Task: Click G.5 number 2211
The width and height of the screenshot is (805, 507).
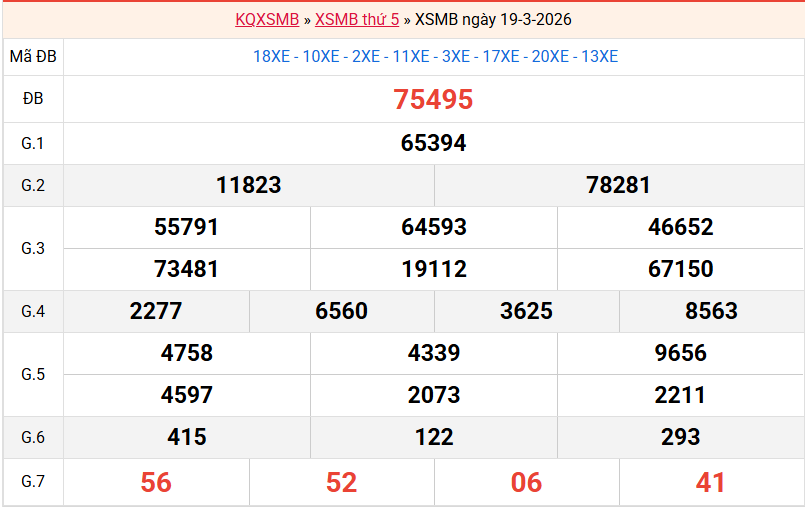Action: tap(680, 395)
